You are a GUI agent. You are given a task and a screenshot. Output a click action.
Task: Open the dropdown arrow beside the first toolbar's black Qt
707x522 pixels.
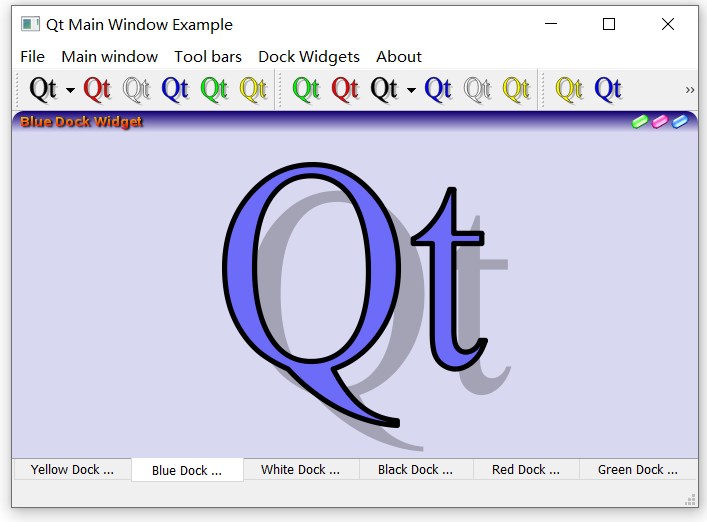[x=70, y=90]
